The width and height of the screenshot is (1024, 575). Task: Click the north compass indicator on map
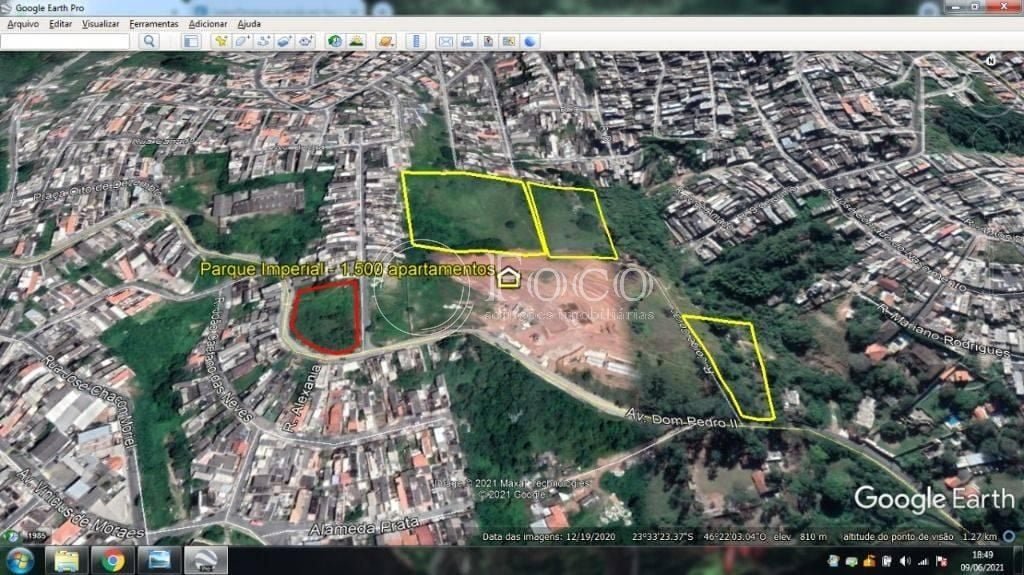[991, 60]
